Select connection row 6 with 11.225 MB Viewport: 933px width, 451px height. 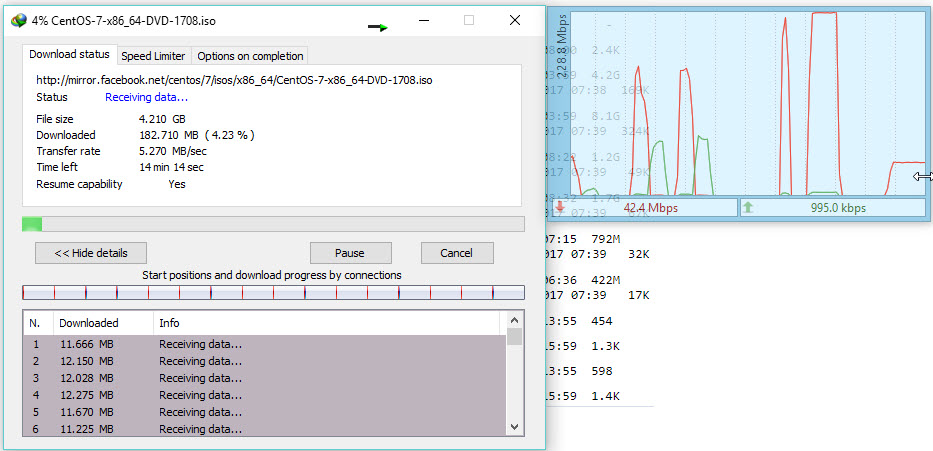point(265,428)
